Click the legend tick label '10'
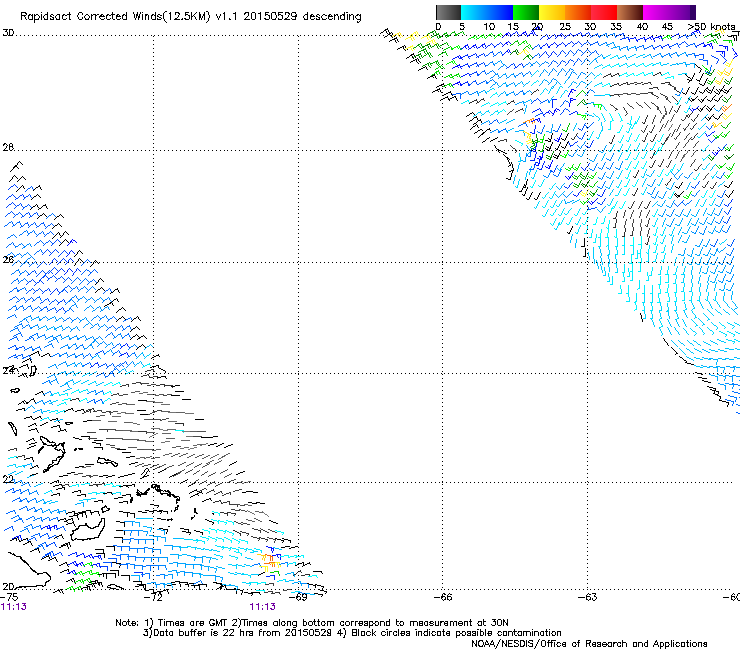 click(489, 27)
